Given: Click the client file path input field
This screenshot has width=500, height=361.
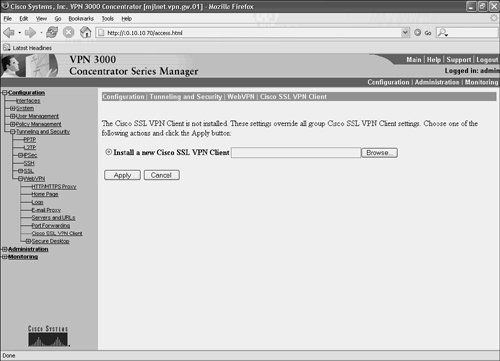Looking at the screenshot, I should tap(296, 153).
